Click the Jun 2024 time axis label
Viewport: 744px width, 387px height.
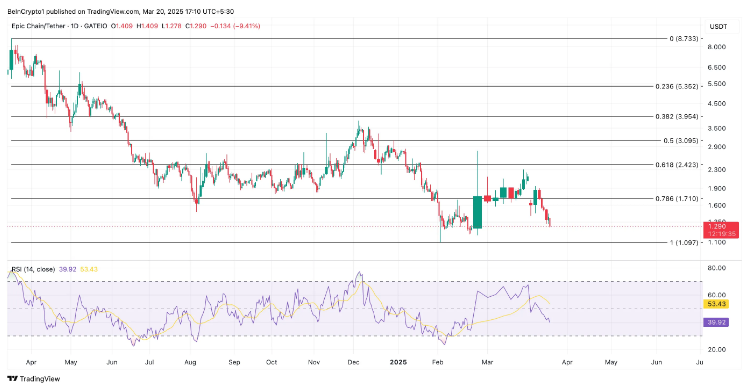click(x=112, y=362)
